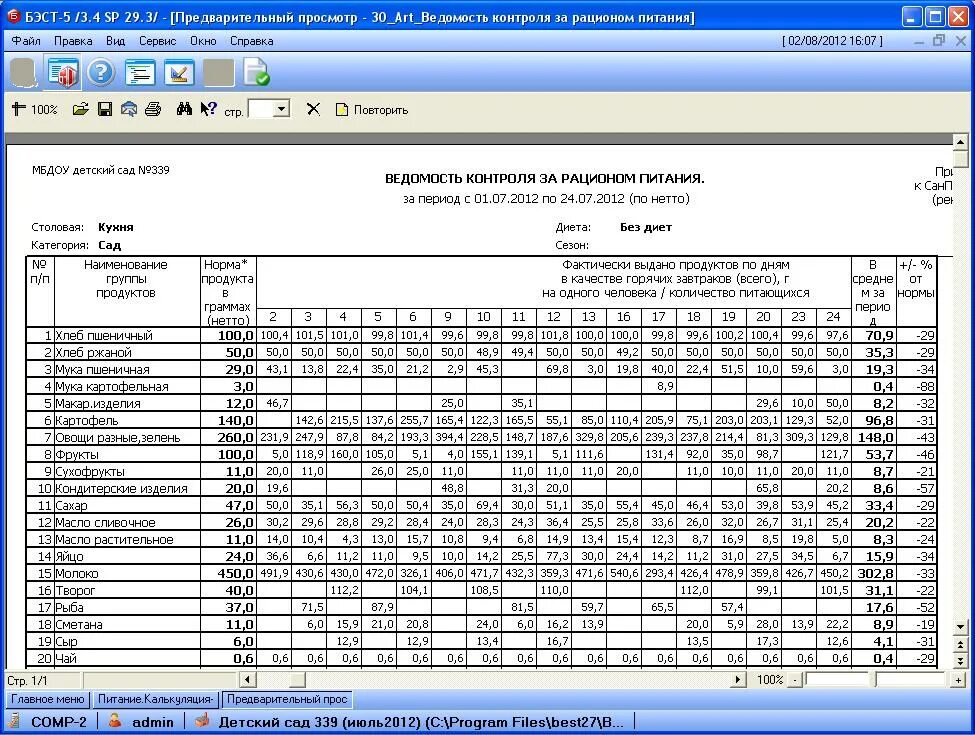This screenshot has height=735, width=975.
Task: Click the text list window icon
Action: tap(140, 73)
